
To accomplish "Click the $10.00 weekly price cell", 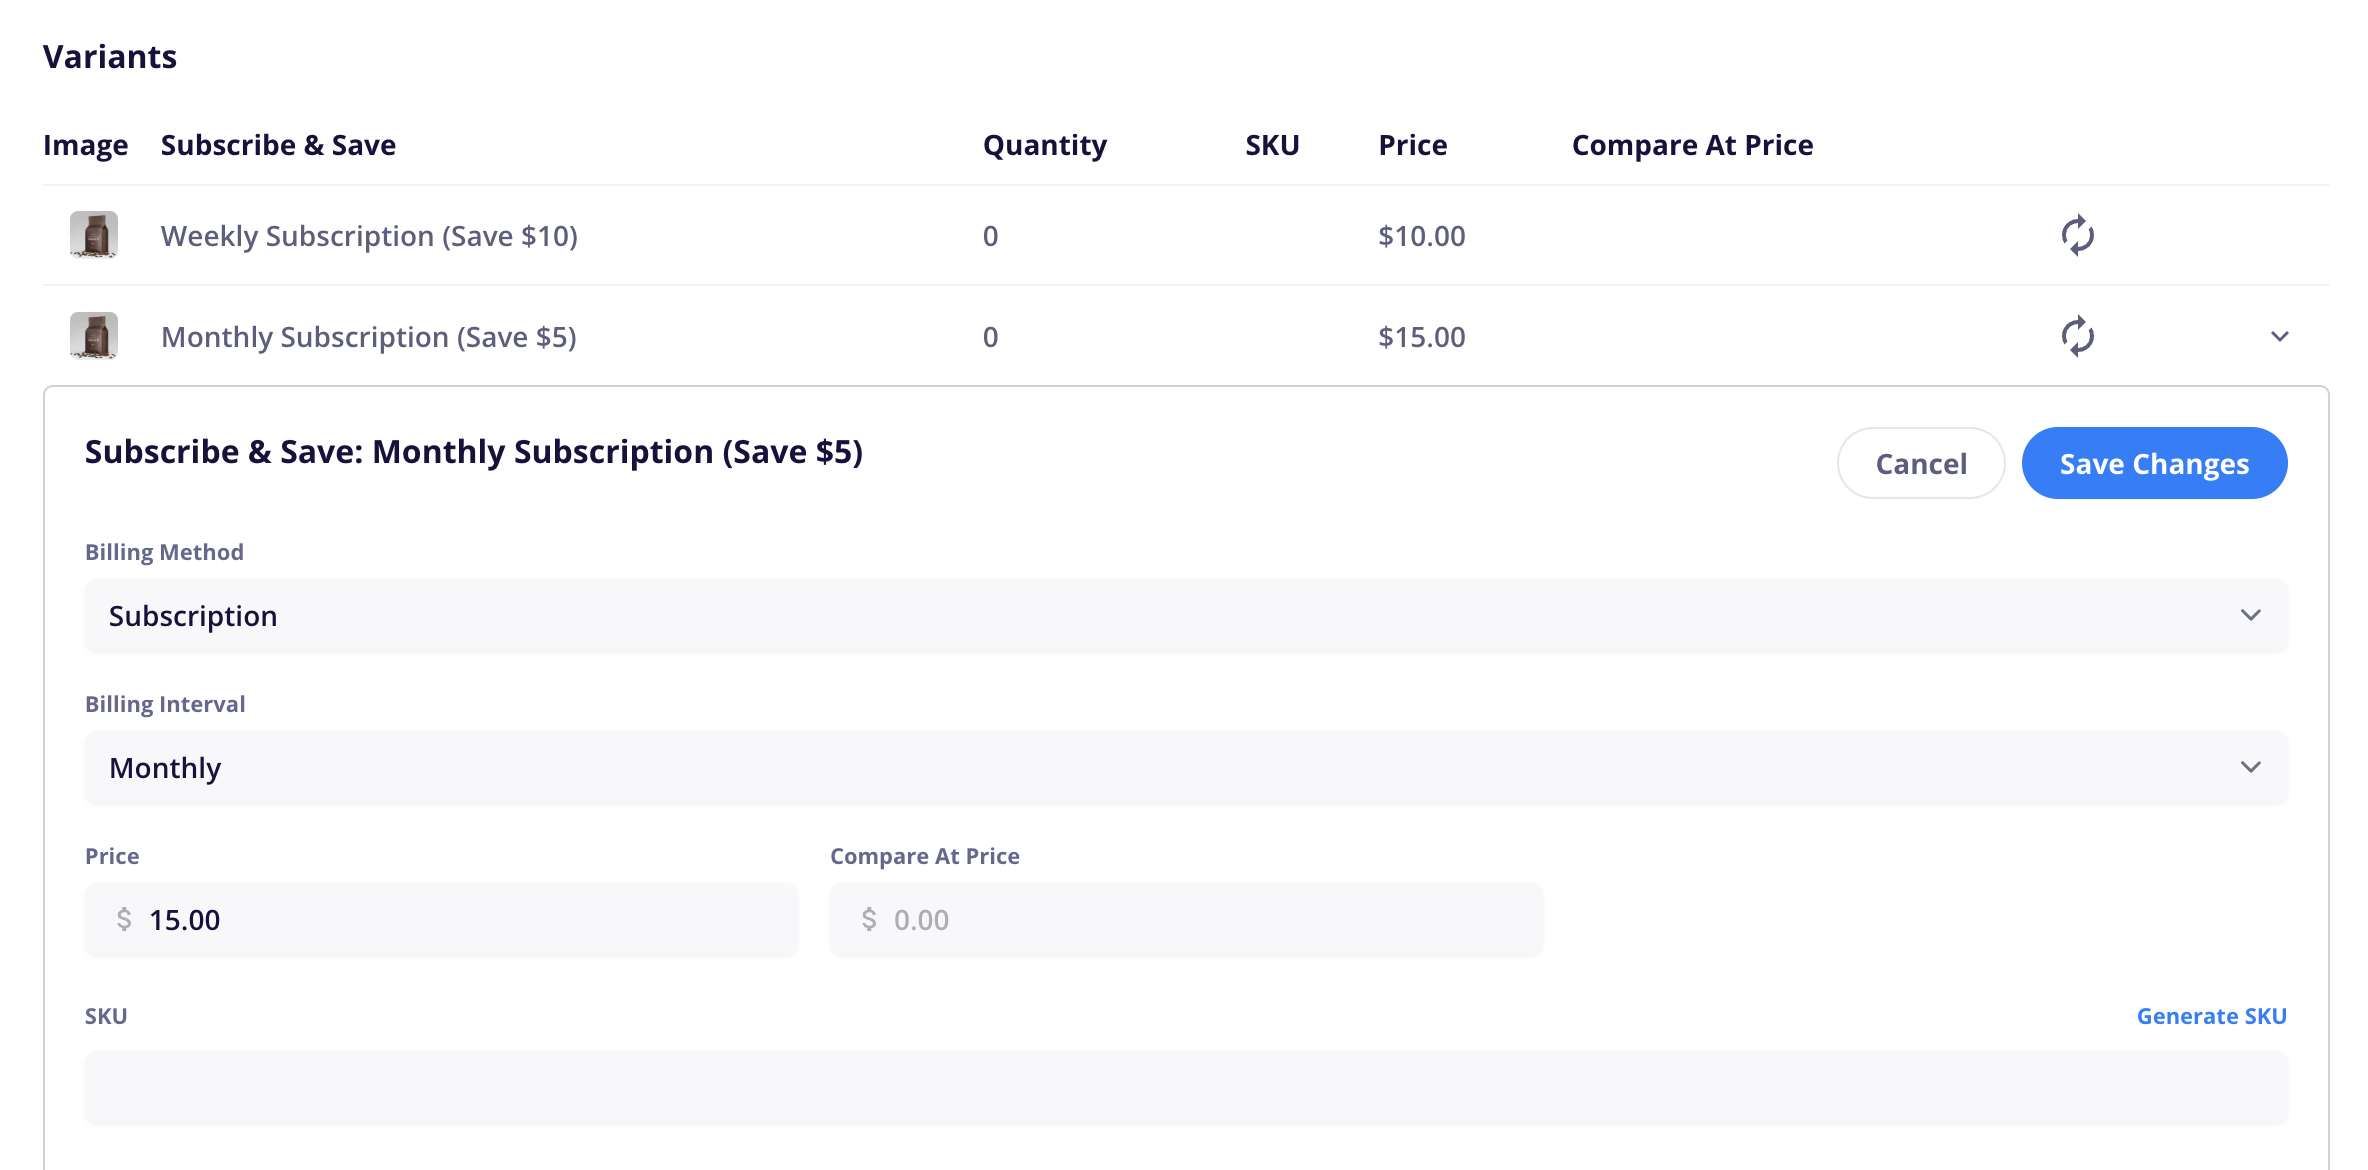I will click(x=1421, y=236).
